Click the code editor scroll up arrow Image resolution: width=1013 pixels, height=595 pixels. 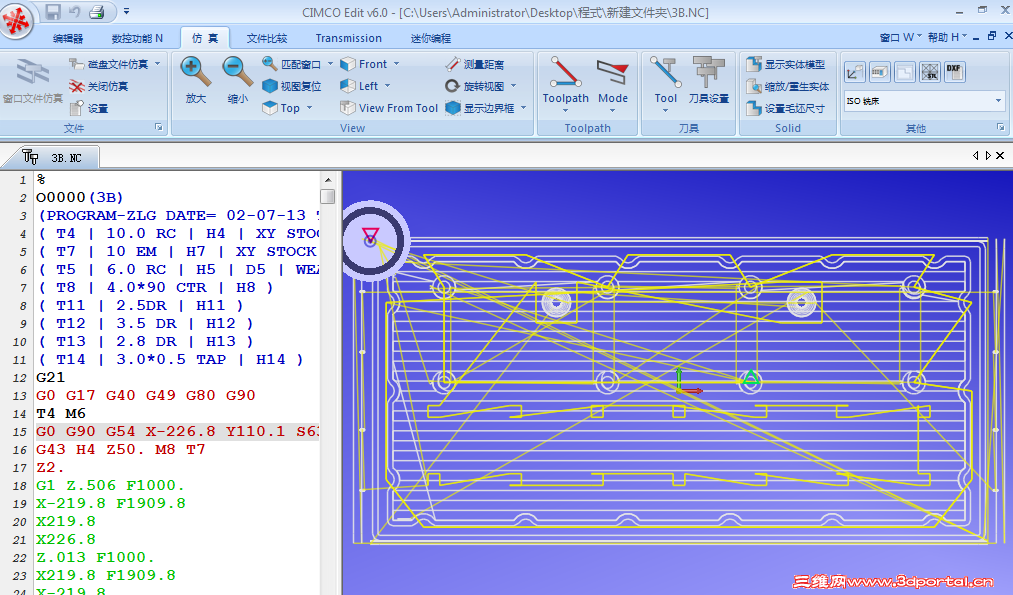(328, 180)
